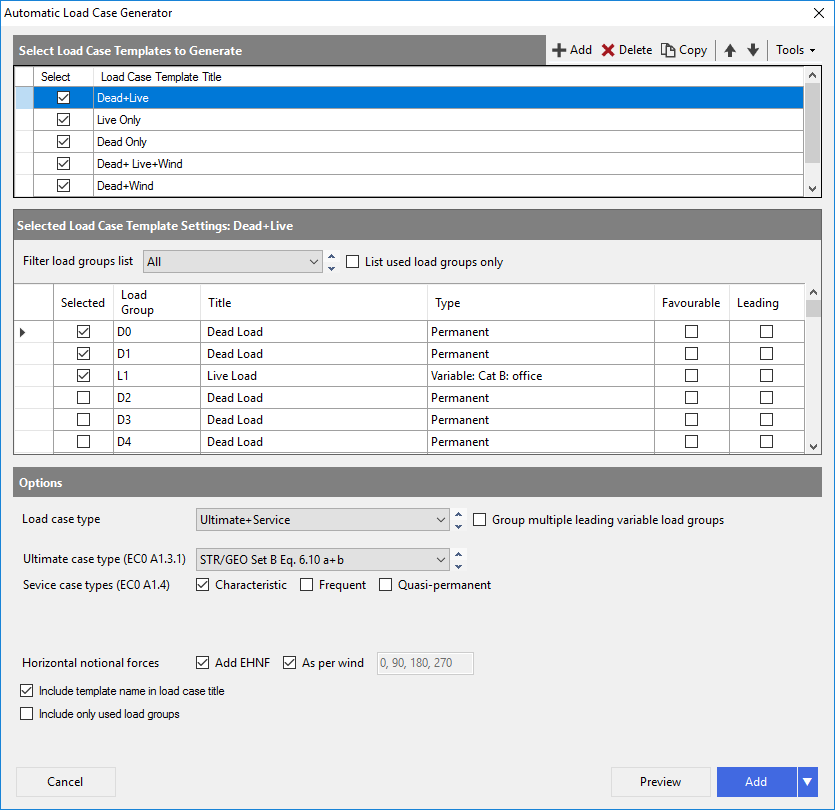Open the Ultimate case type dropdown
Image resolution: width=835 pixels, height=810 pixels.
pyautogui.click(x=322, y=560)
